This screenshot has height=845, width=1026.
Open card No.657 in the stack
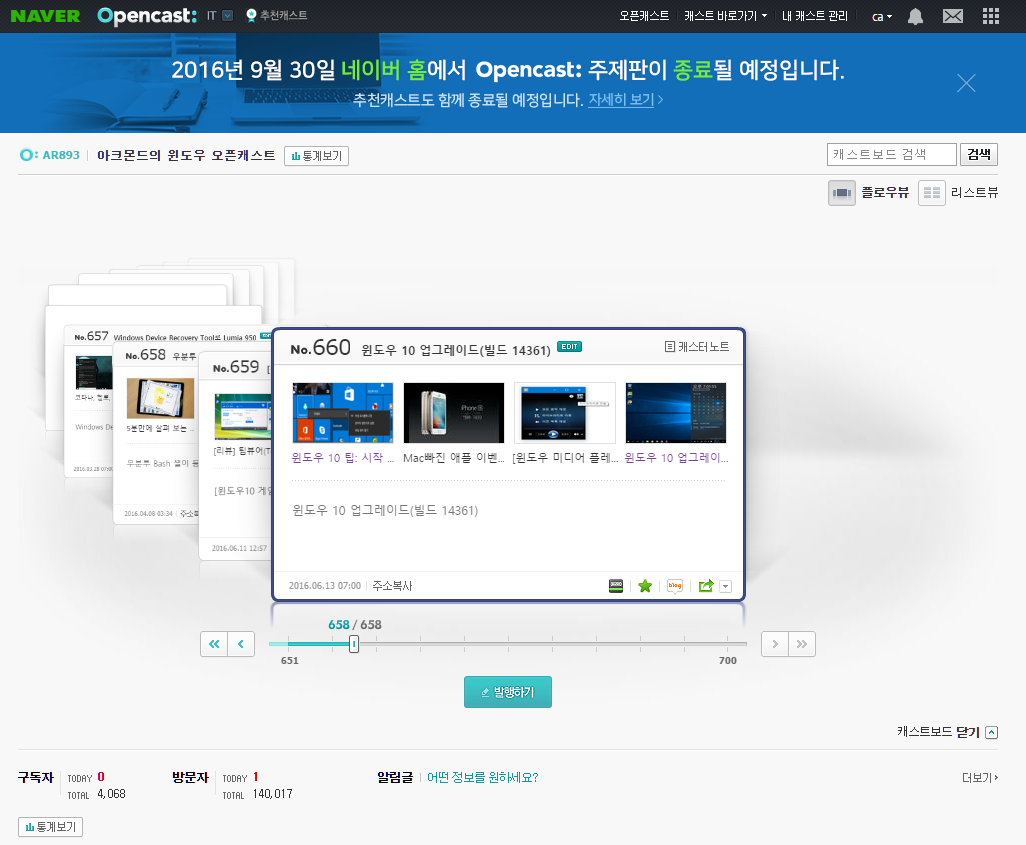pyautogui.click(x=89, y=399)
